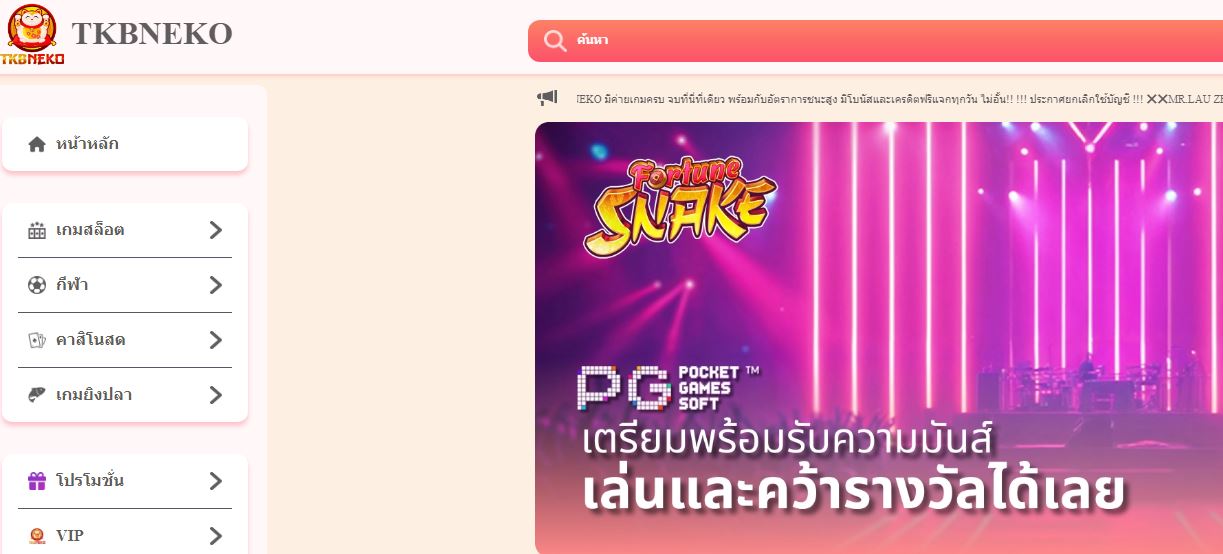The width and height of the screenshot is (1223, 554).
Task: Click the soccer ball icon beside กีฬา
Action: pyautogui.click(x=37, y=285)
